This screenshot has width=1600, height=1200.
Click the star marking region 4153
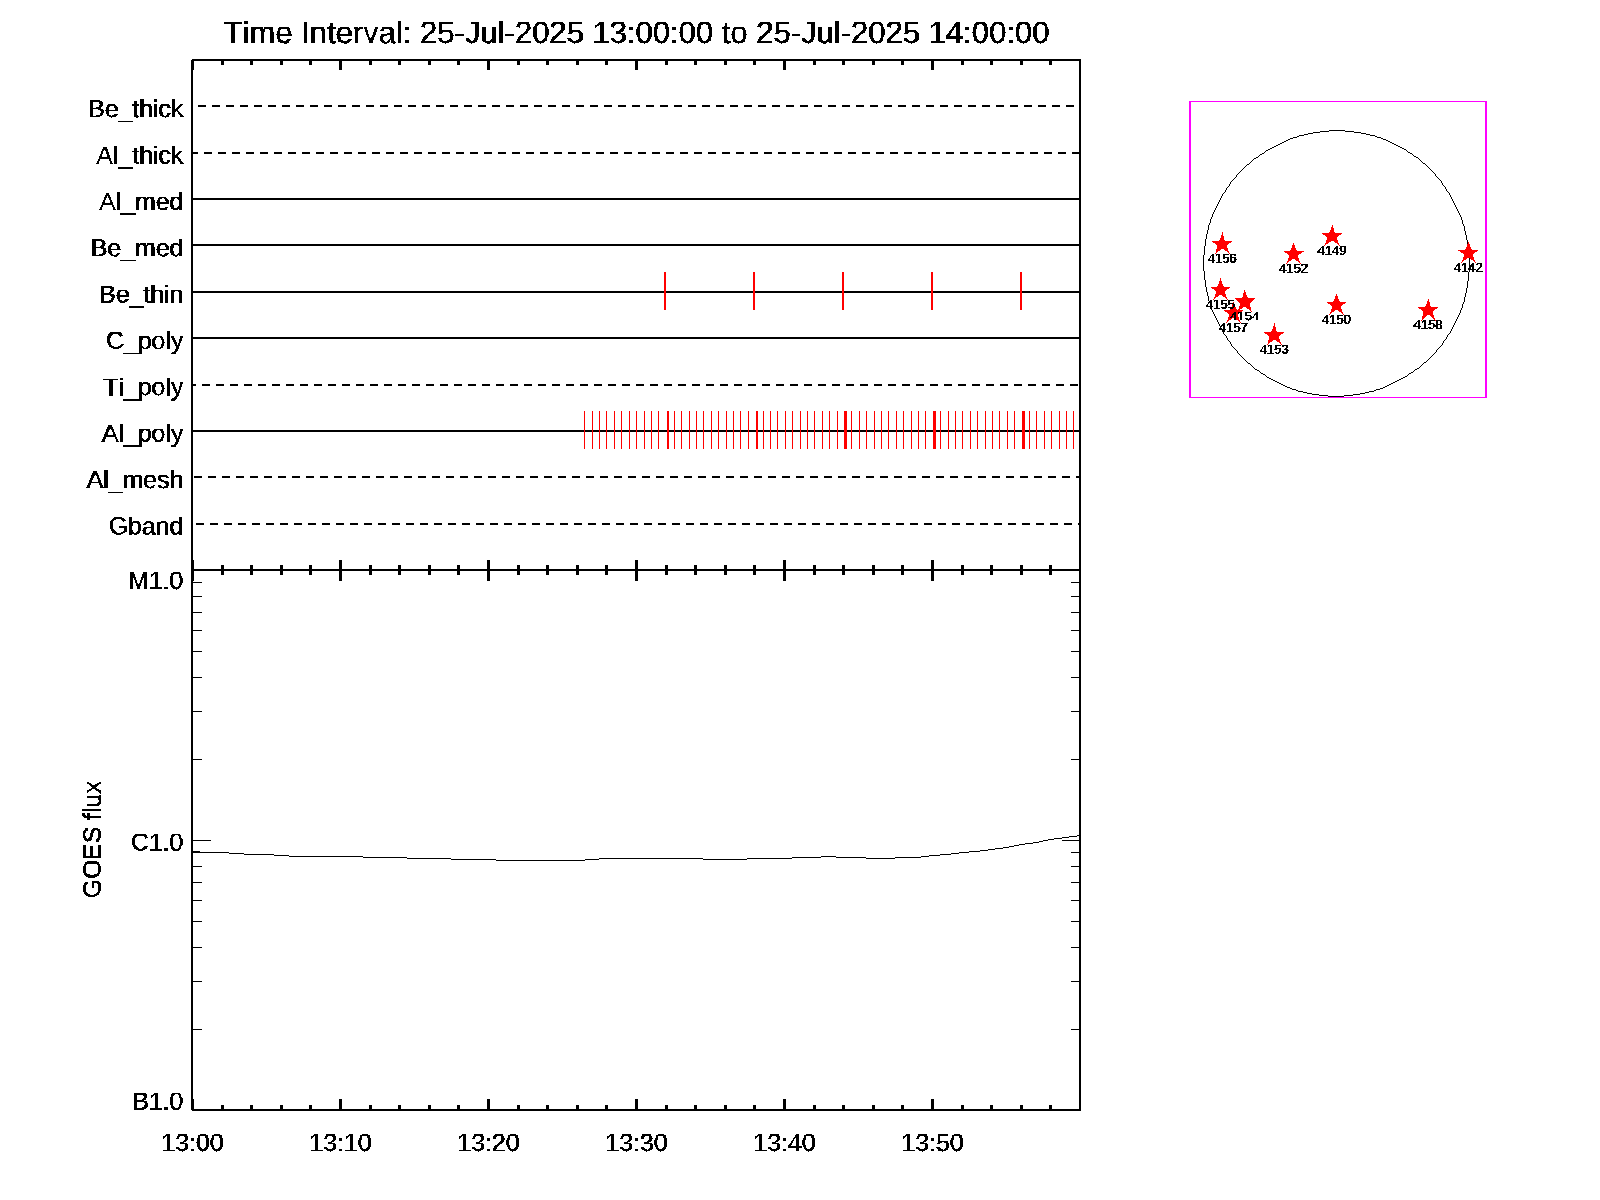pos(1273,335)
